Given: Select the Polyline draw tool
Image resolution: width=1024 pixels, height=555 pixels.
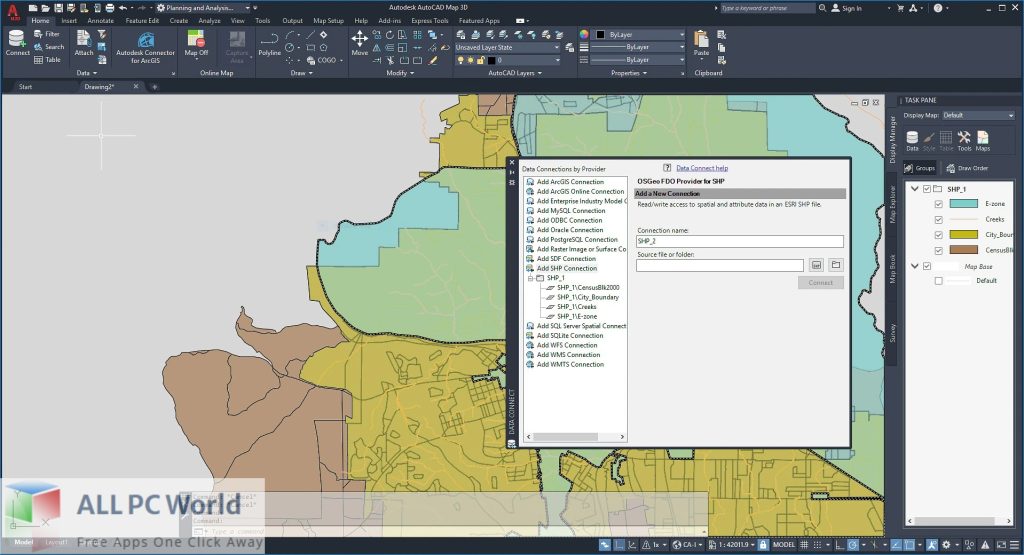Looking at the screenshot, I should click(269, 43).
